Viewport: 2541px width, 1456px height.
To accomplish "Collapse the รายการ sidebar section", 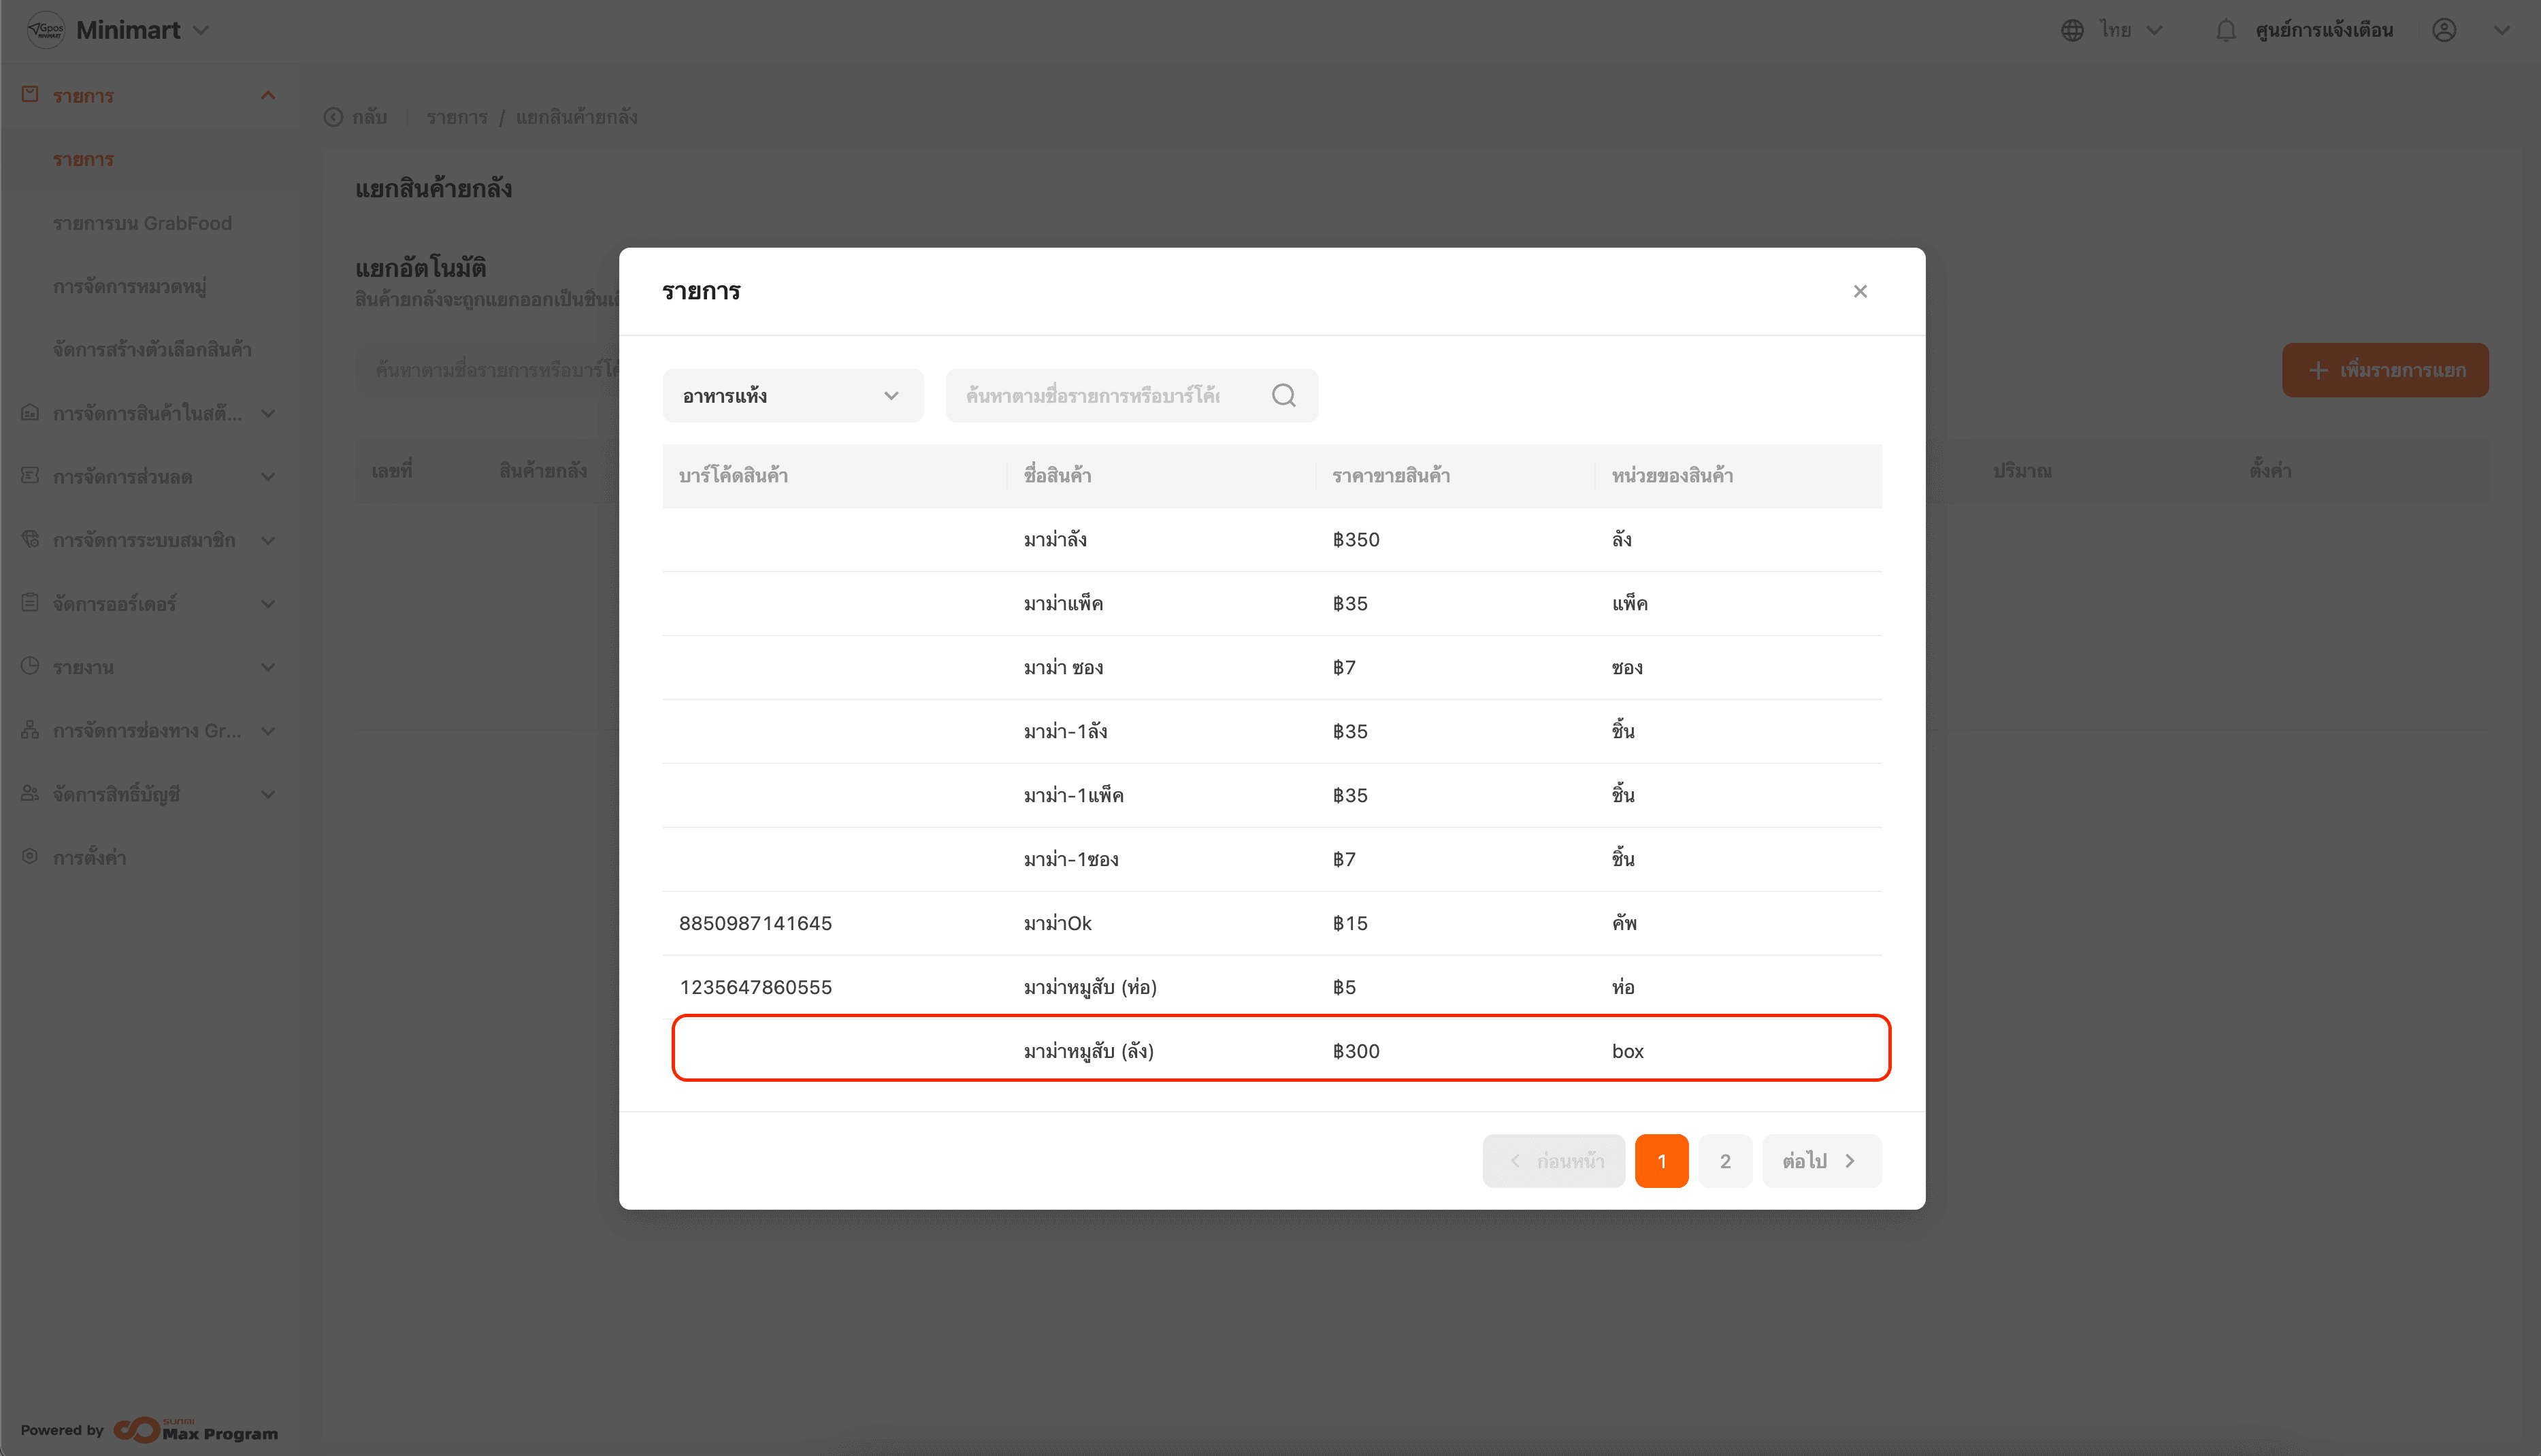I will [267, 96].
